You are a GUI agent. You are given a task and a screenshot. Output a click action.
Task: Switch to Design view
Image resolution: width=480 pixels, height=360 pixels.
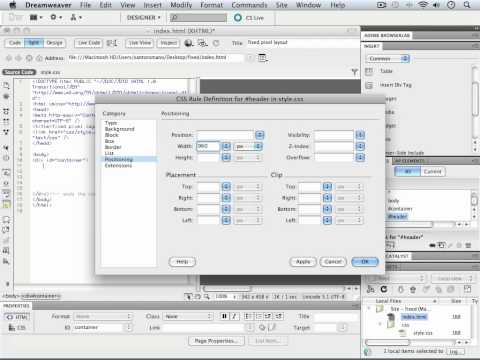click(54, 43)
